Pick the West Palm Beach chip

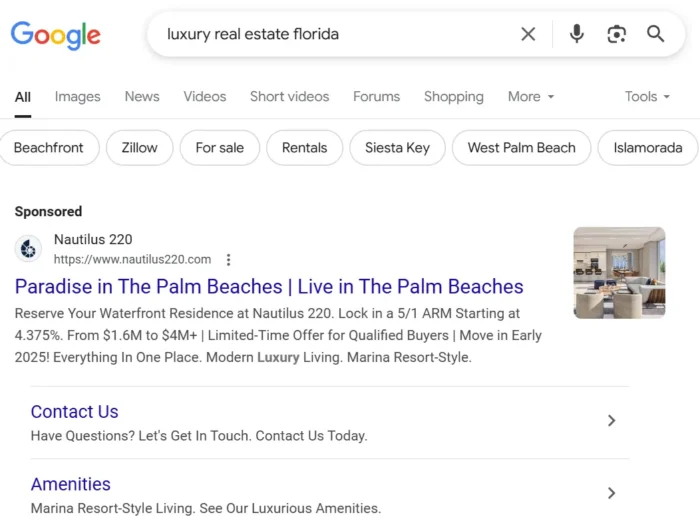tap(521, 148)
